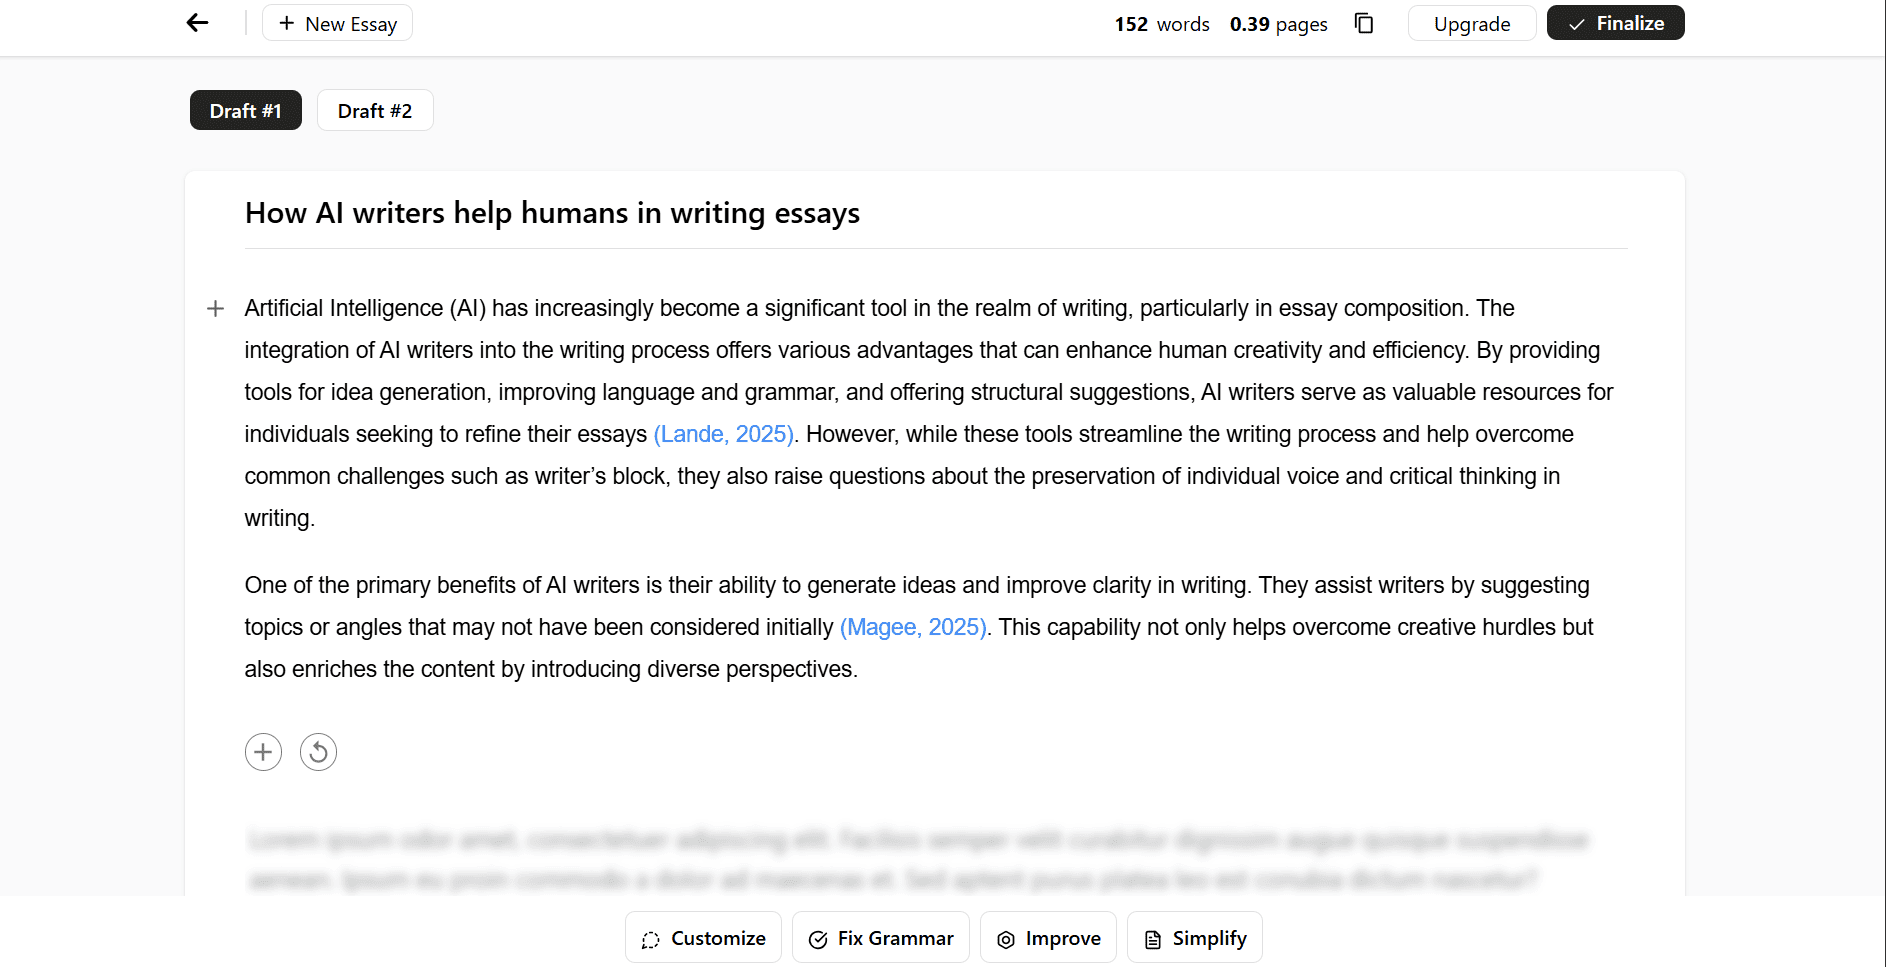The width and height of the screenshot is (1886, 967).
Task: Open the Magee, 2025 citation
Action: tap(912, 627)
